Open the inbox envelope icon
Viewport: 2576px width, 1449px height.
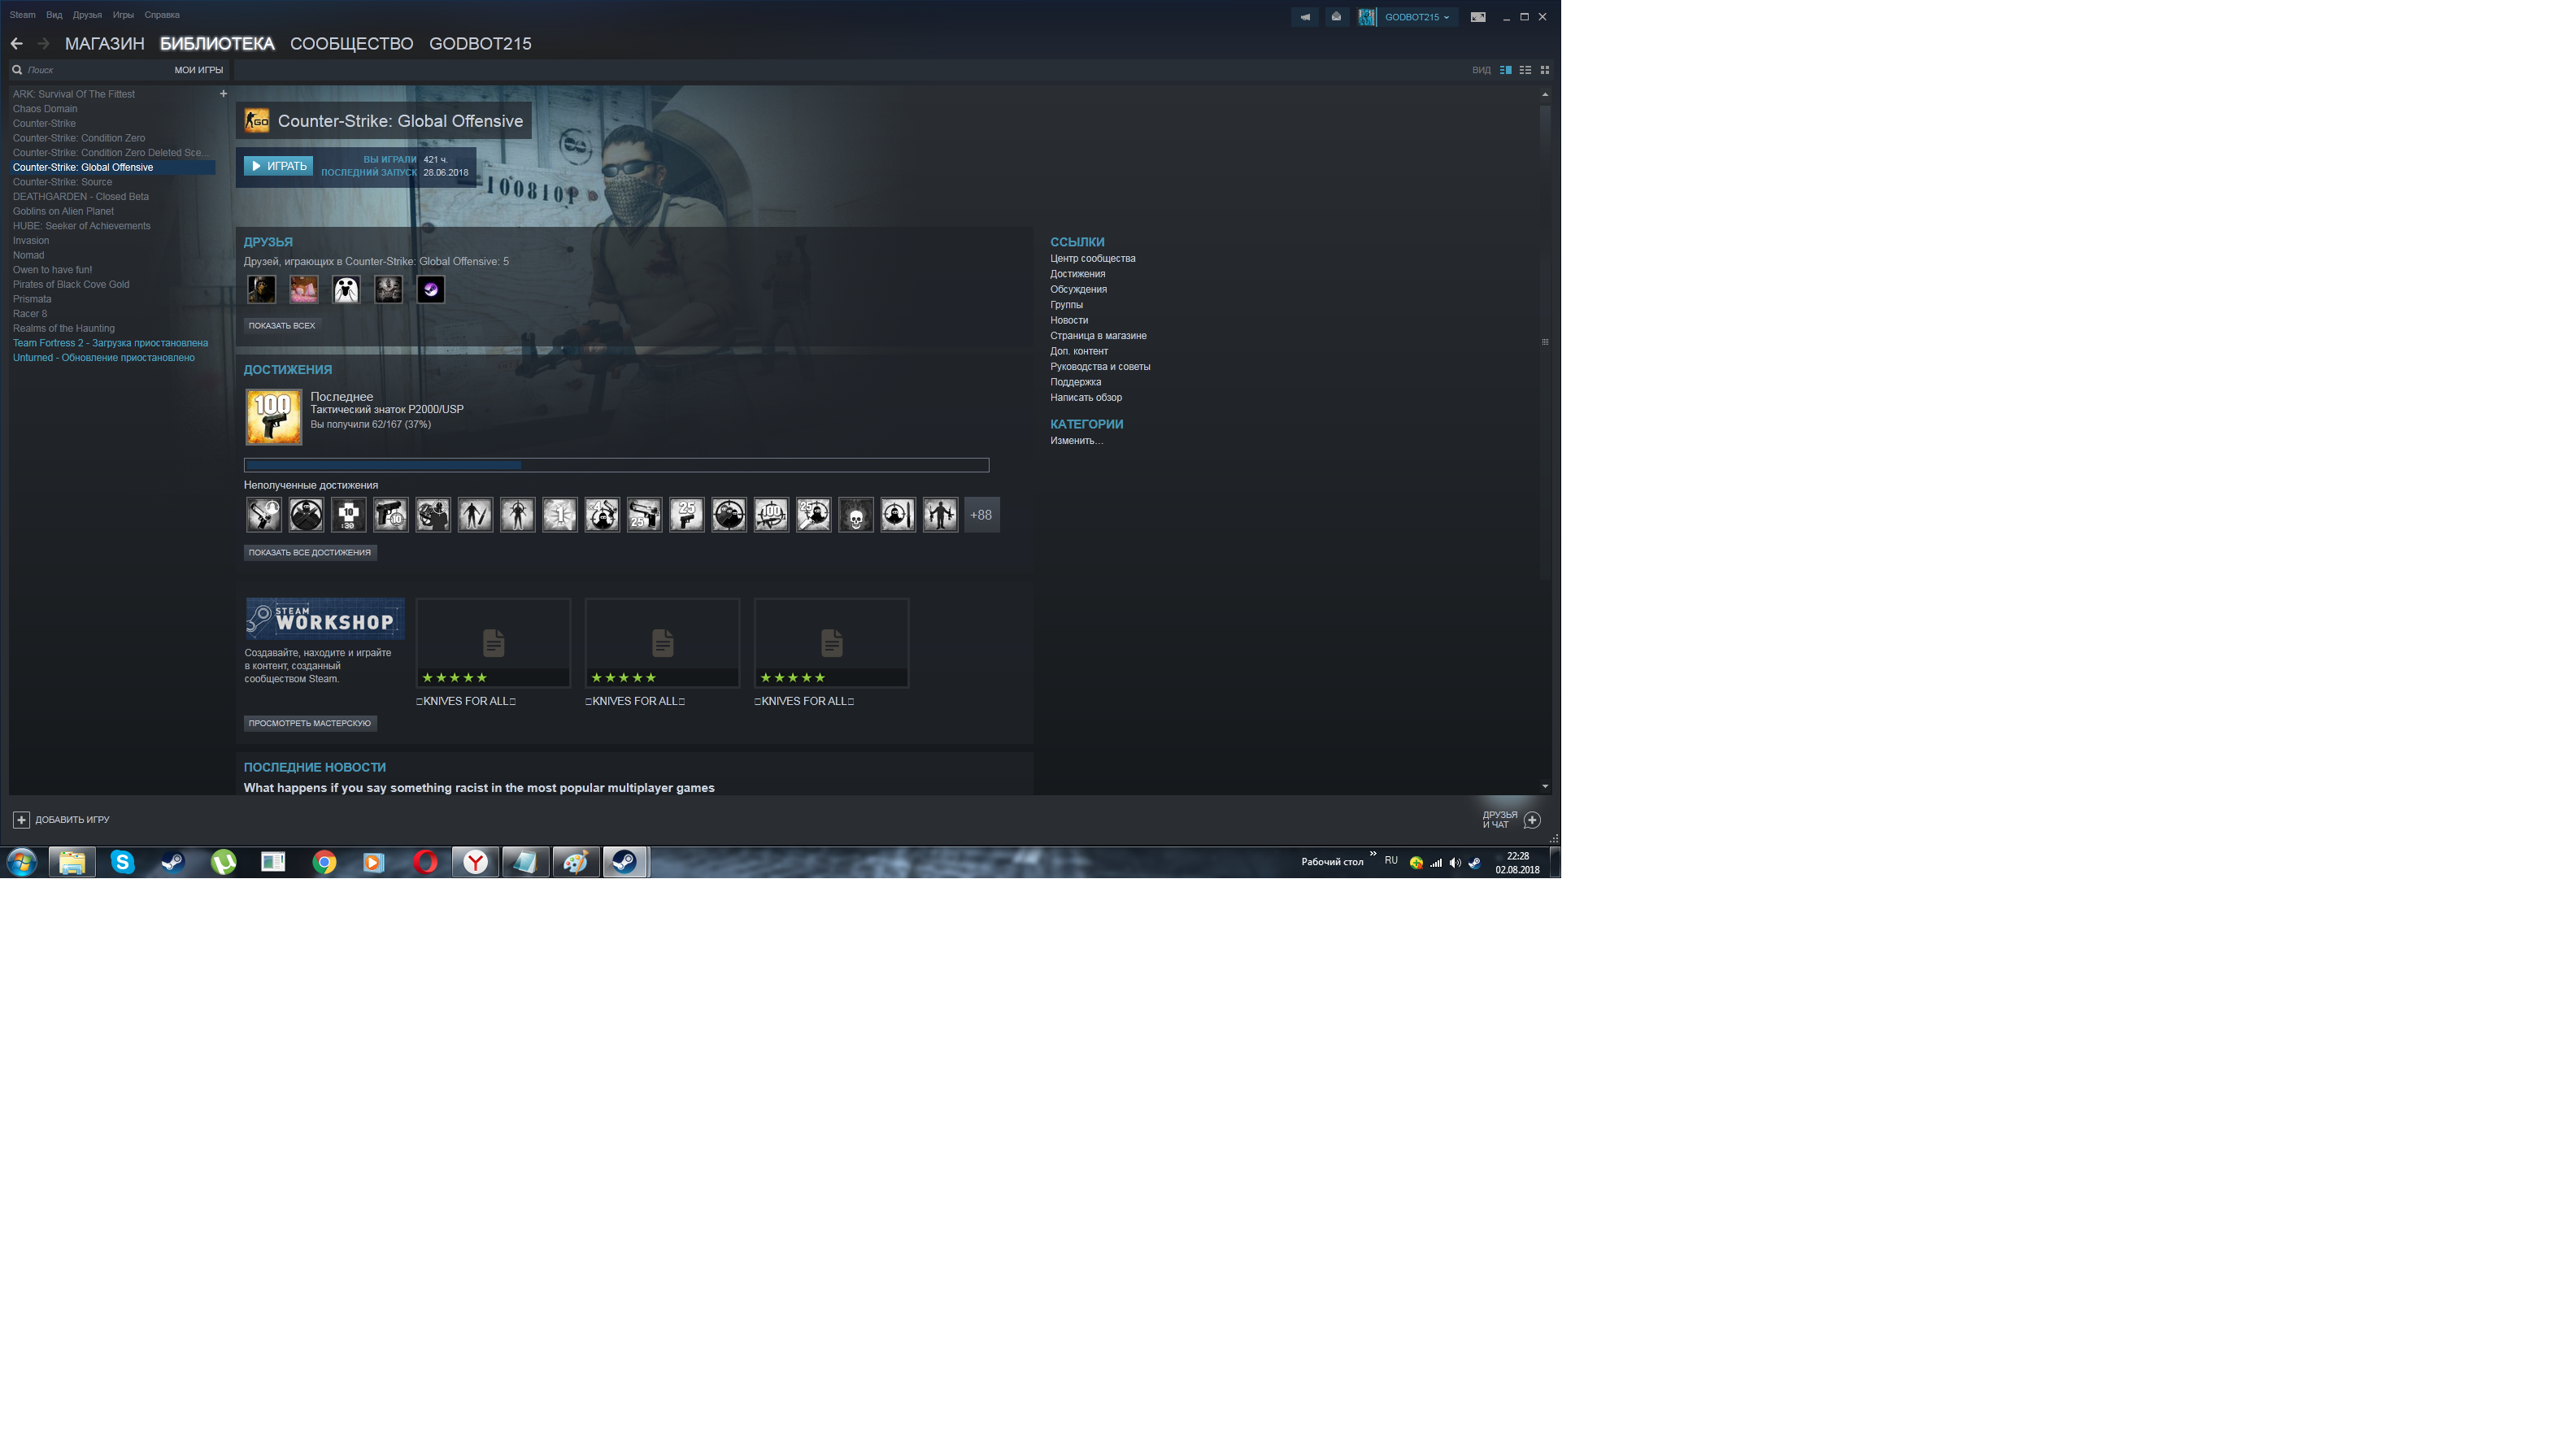[x=1336, y=17]
